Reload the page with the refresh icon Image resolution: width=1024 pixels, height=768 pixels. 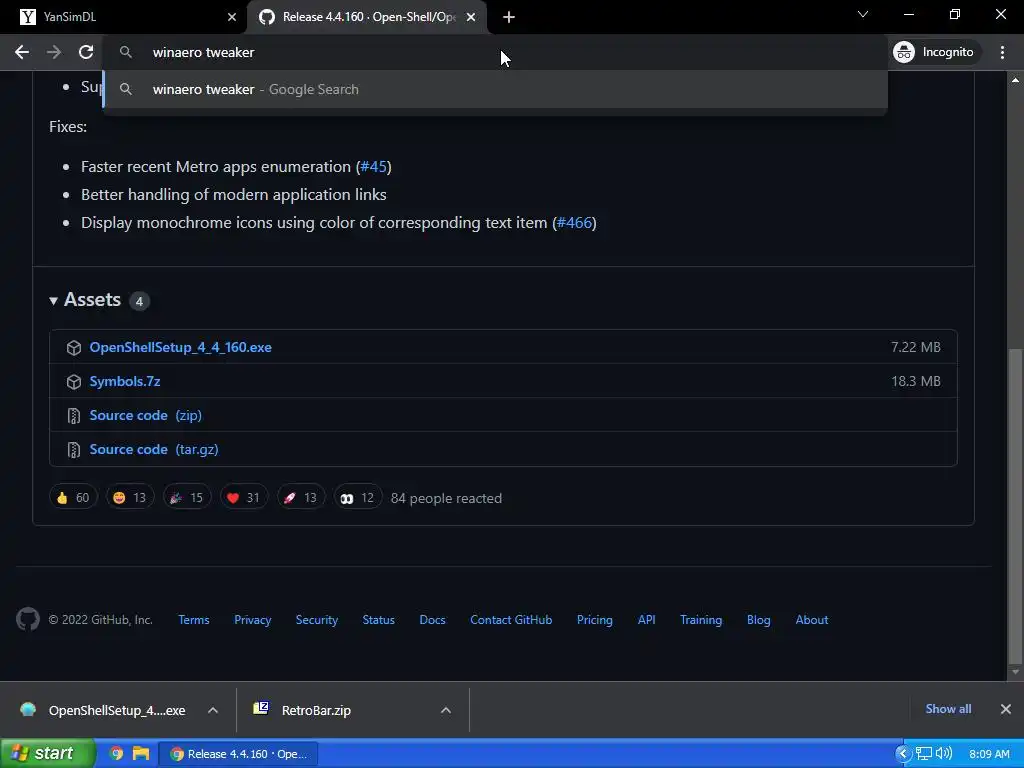(86, 52)
